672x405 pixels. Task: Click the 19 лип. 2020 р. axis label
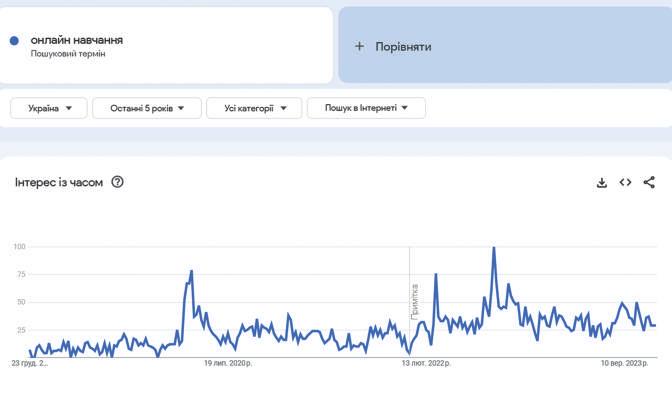228,364
